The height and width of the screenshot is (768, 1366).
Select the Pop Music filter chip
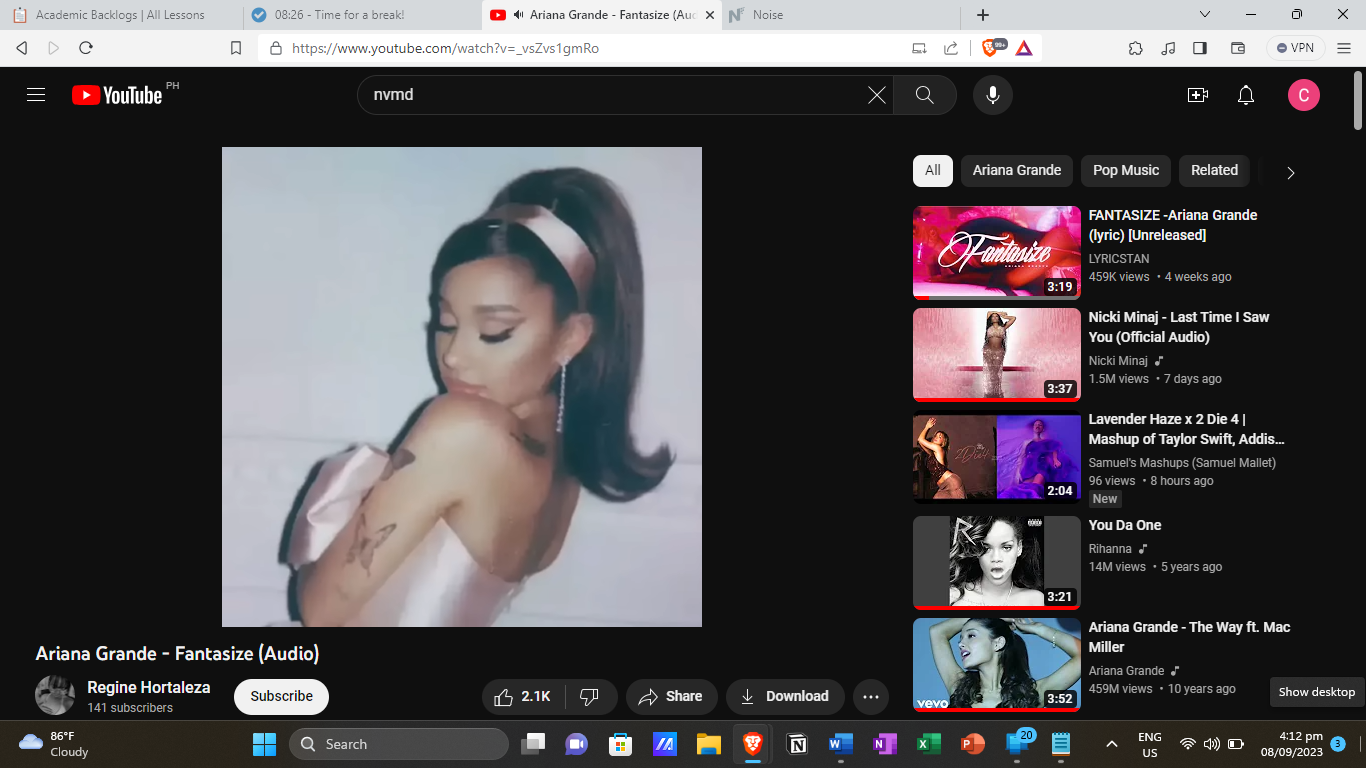point(1126,170)
